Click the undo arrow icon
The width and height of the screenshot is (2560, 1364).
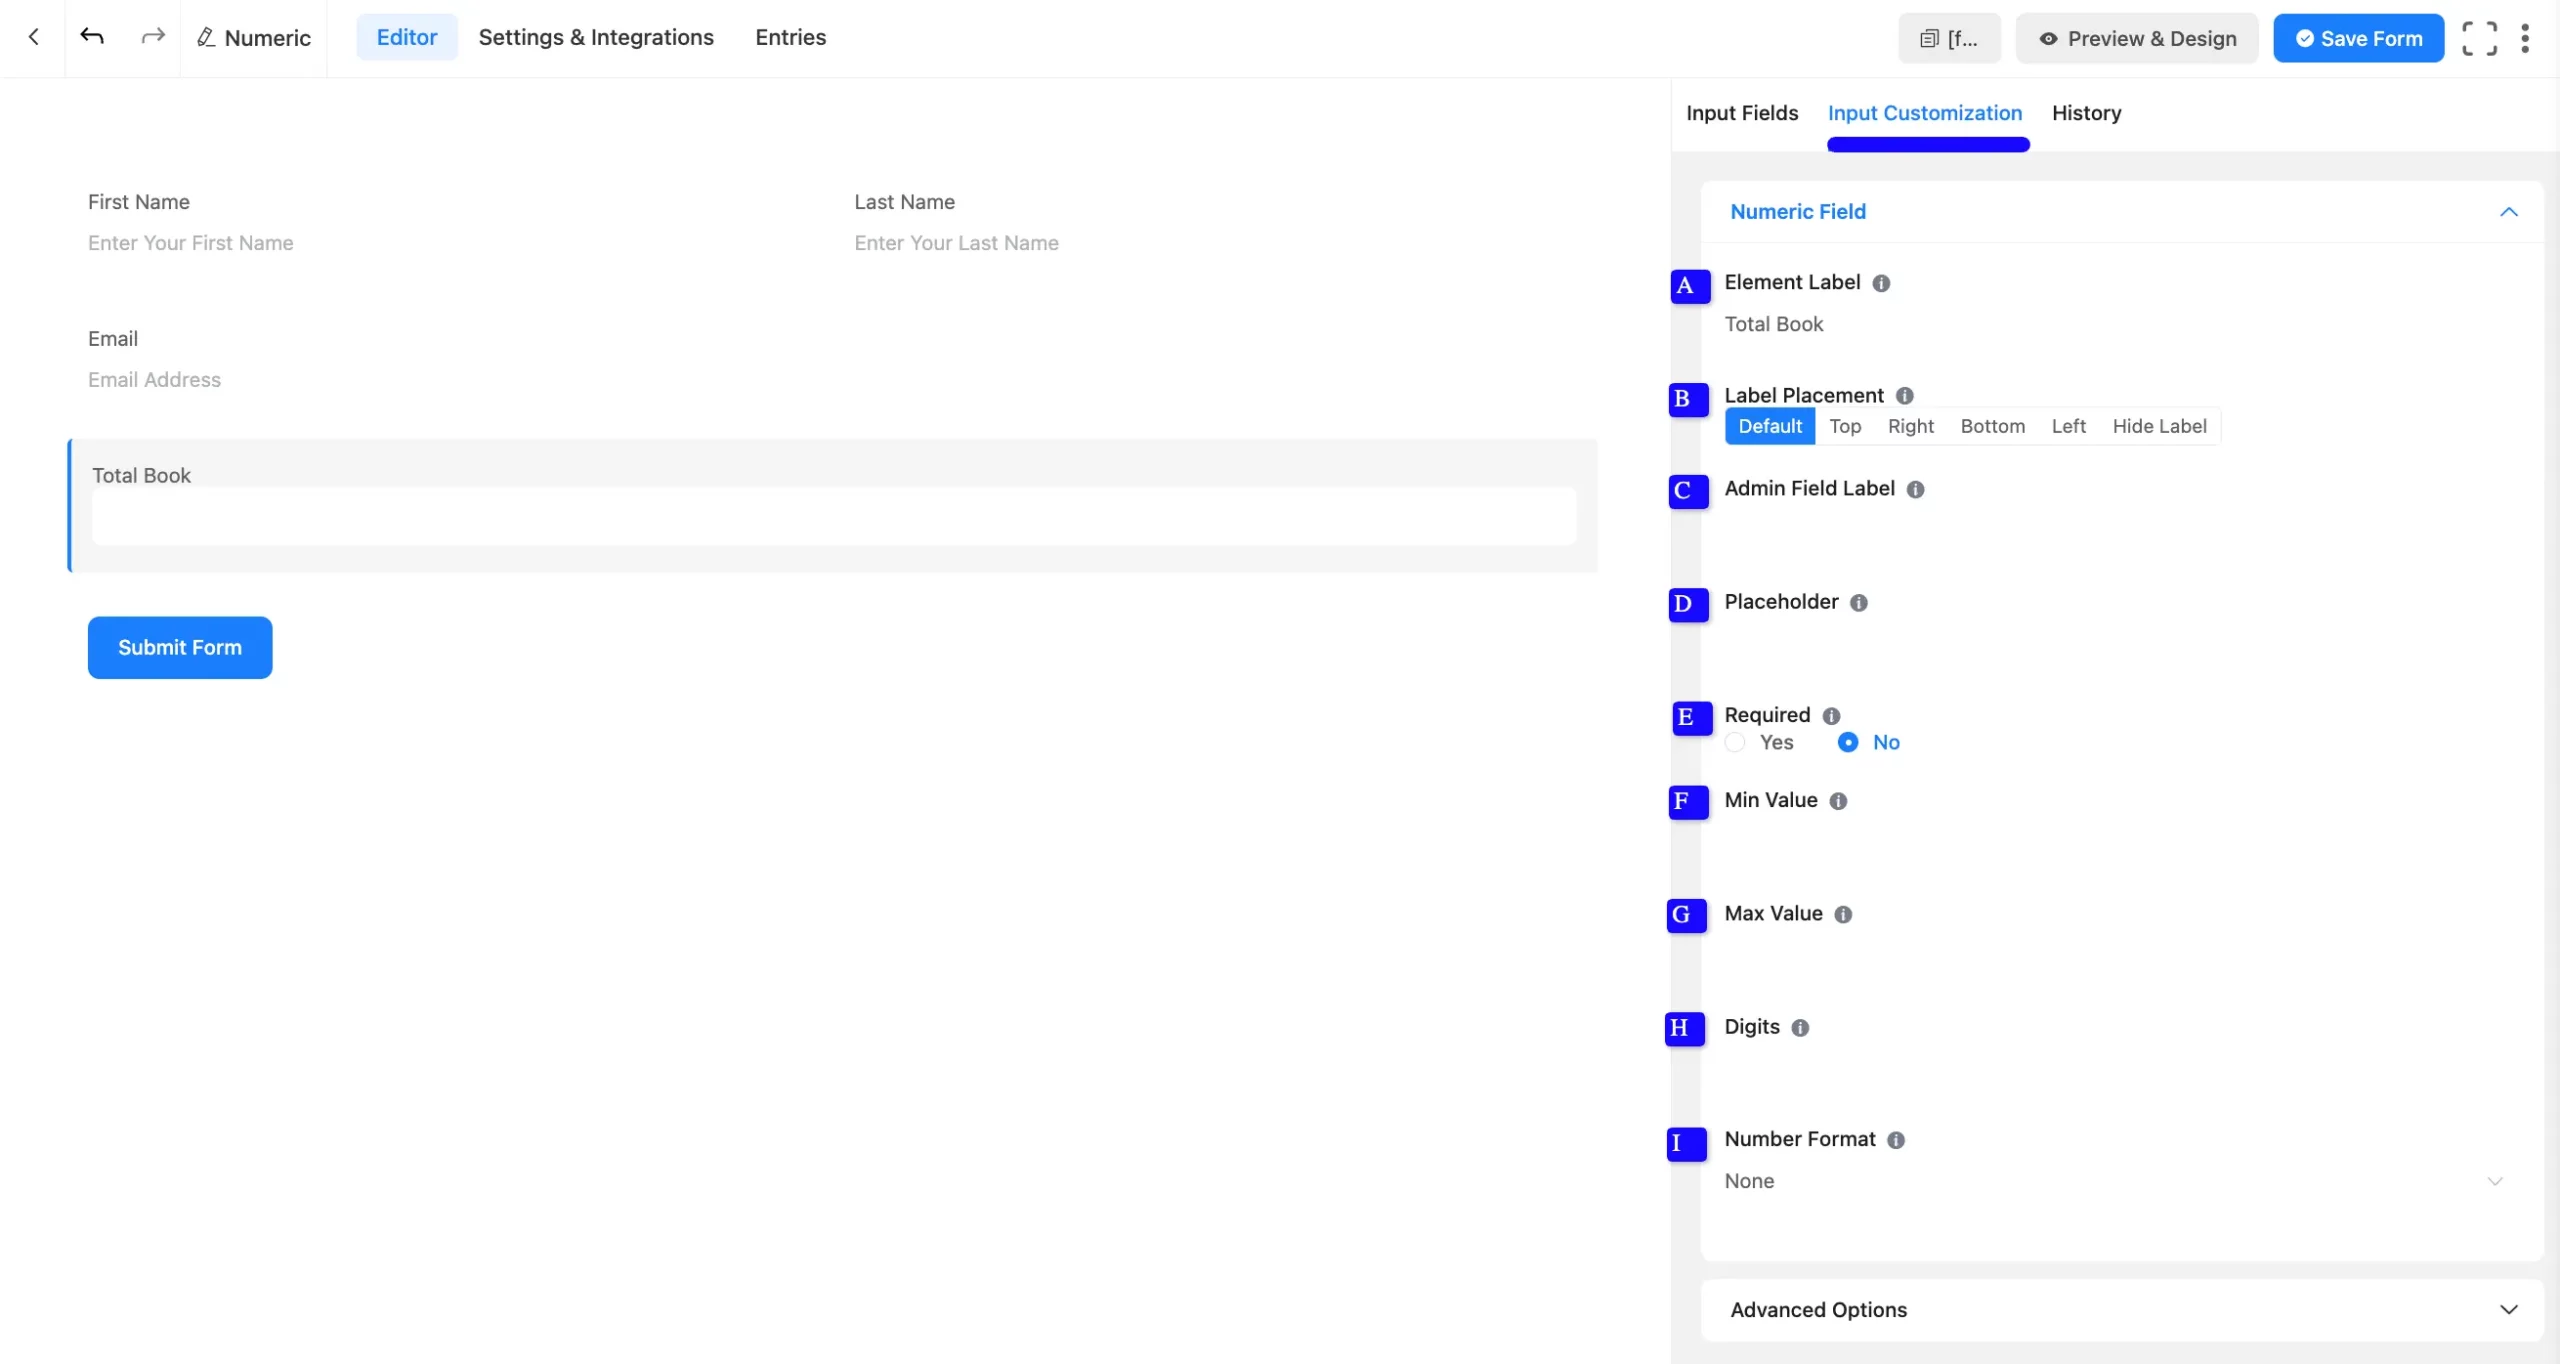(92, 37)
